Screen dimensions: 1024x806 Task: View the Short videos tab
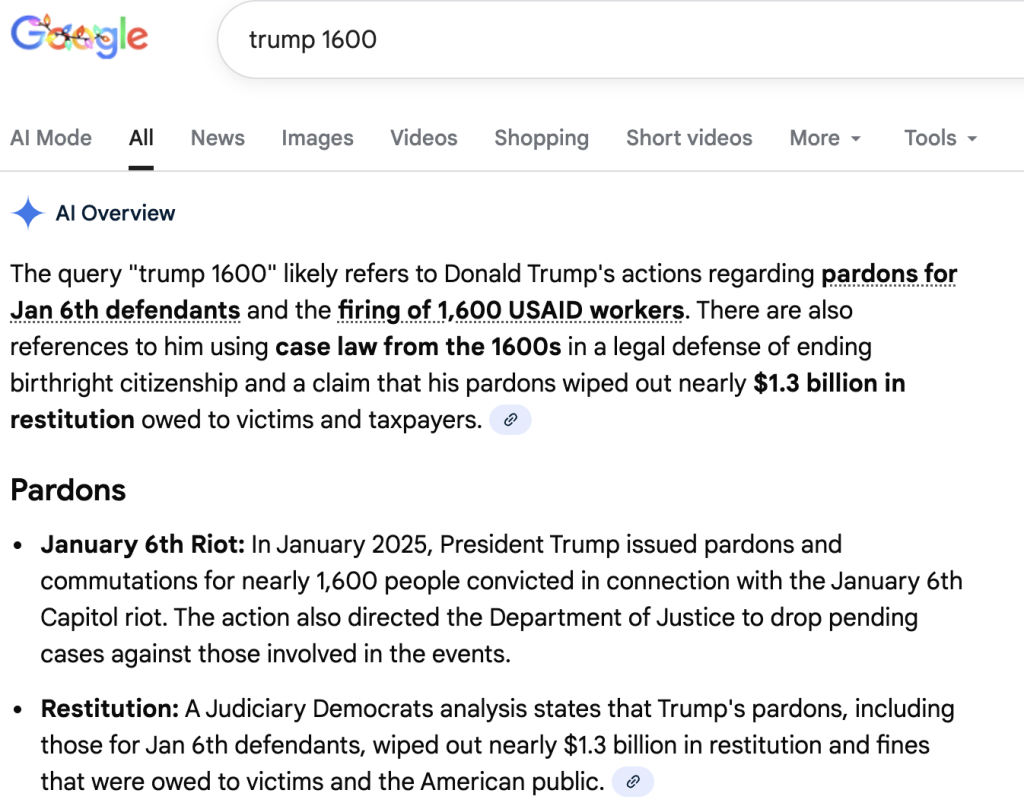[x=689, y=138]
